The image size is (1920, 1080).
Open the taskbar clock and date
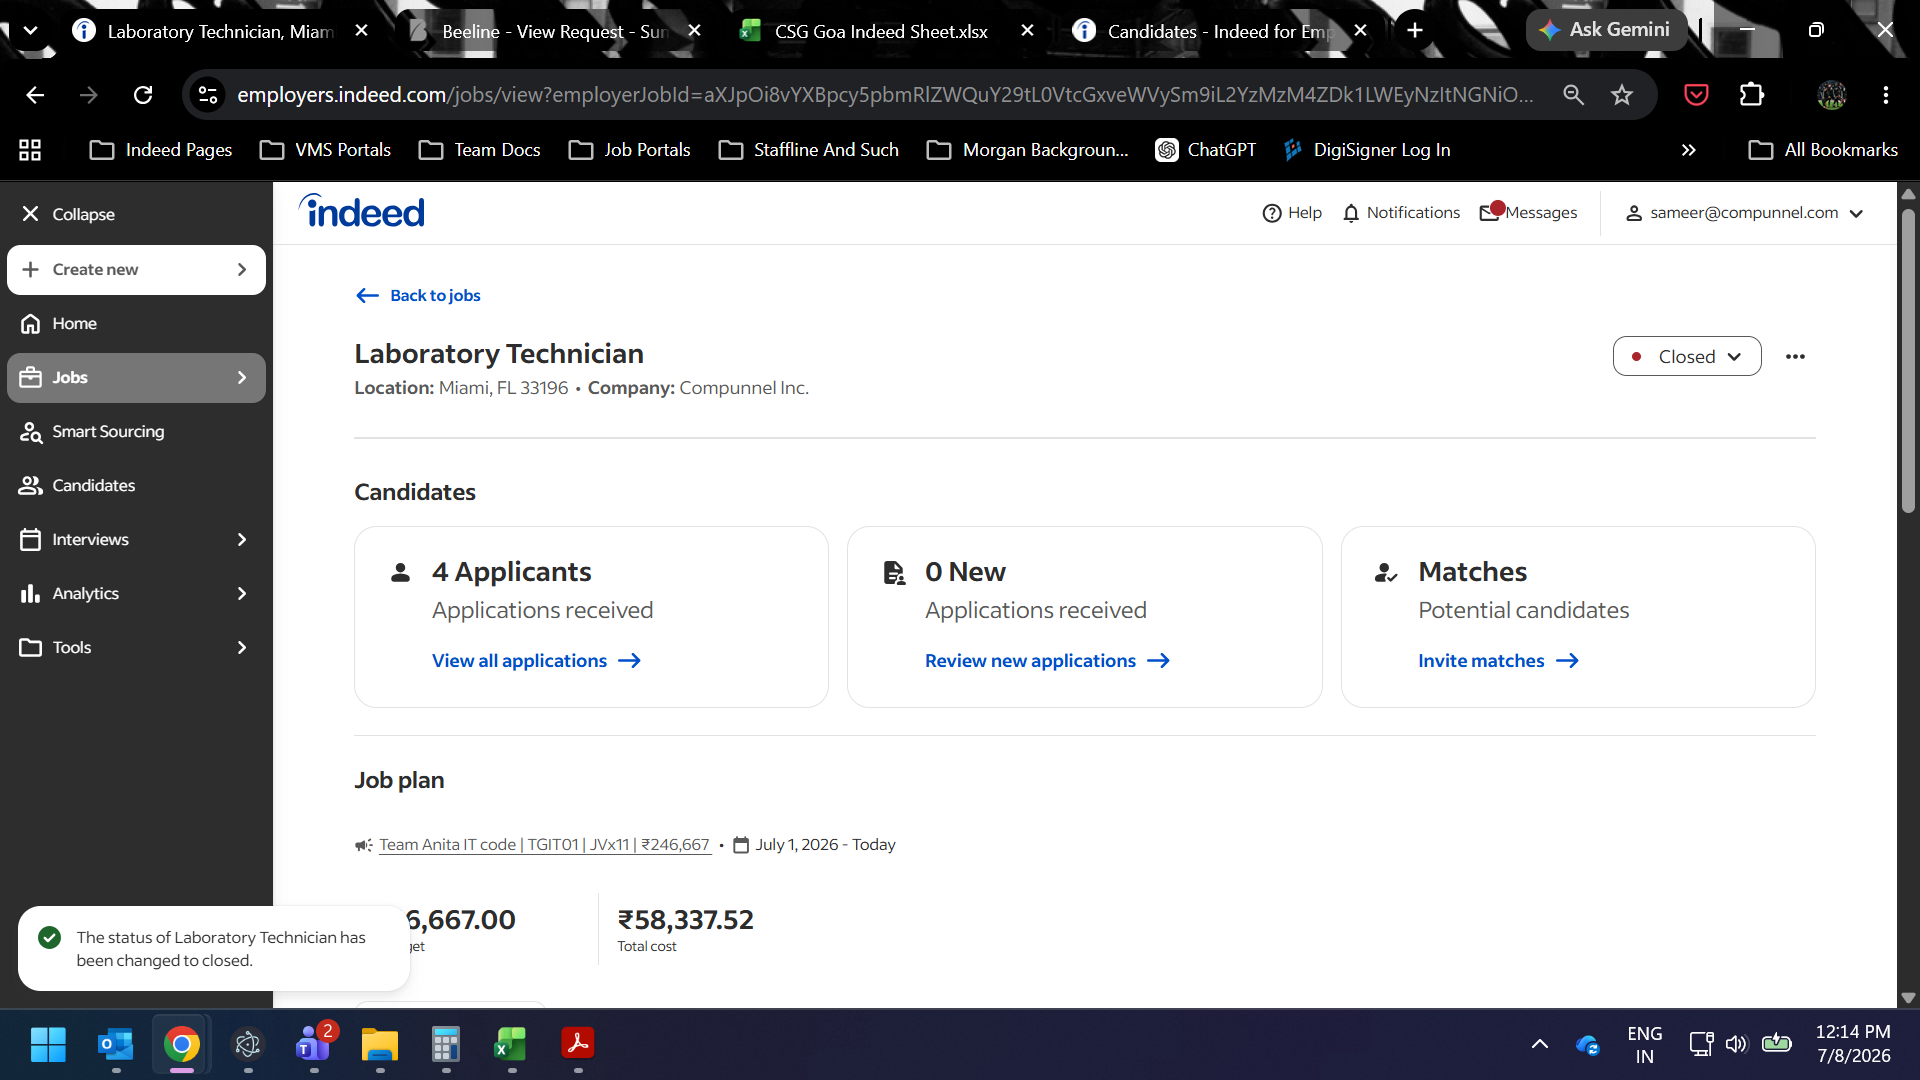pos(1853,1045)
